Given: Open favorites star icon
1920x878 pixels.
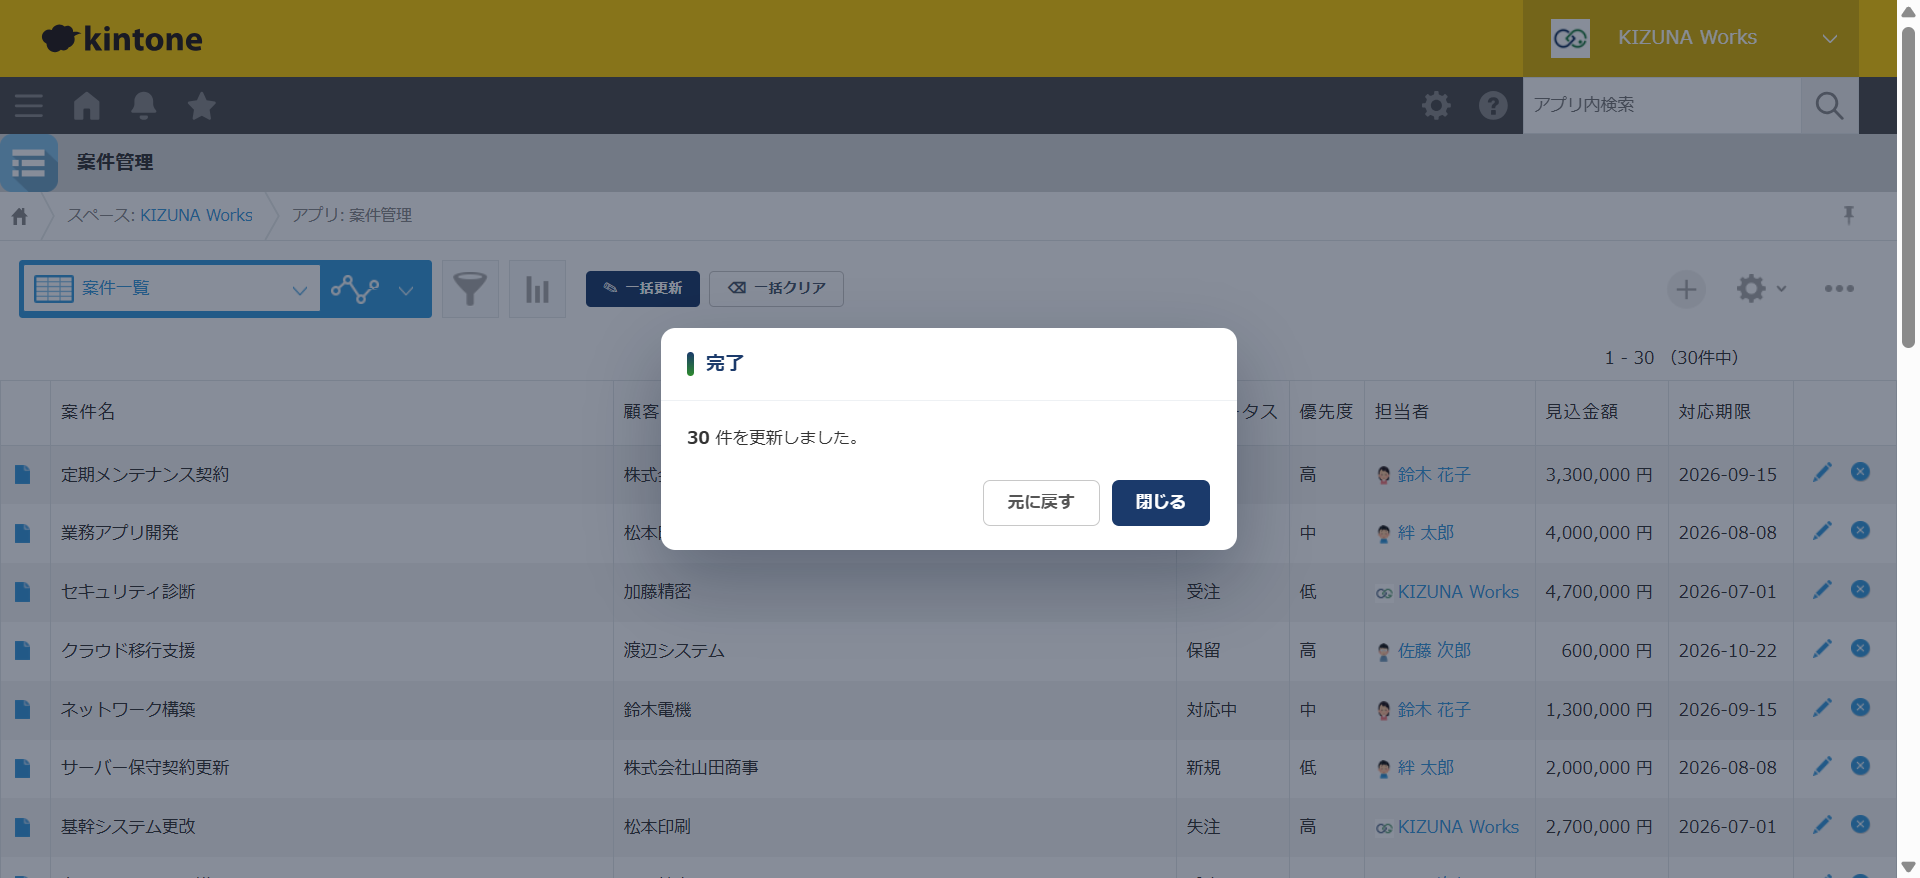Looking at the screenshot, I should (202, 105).
